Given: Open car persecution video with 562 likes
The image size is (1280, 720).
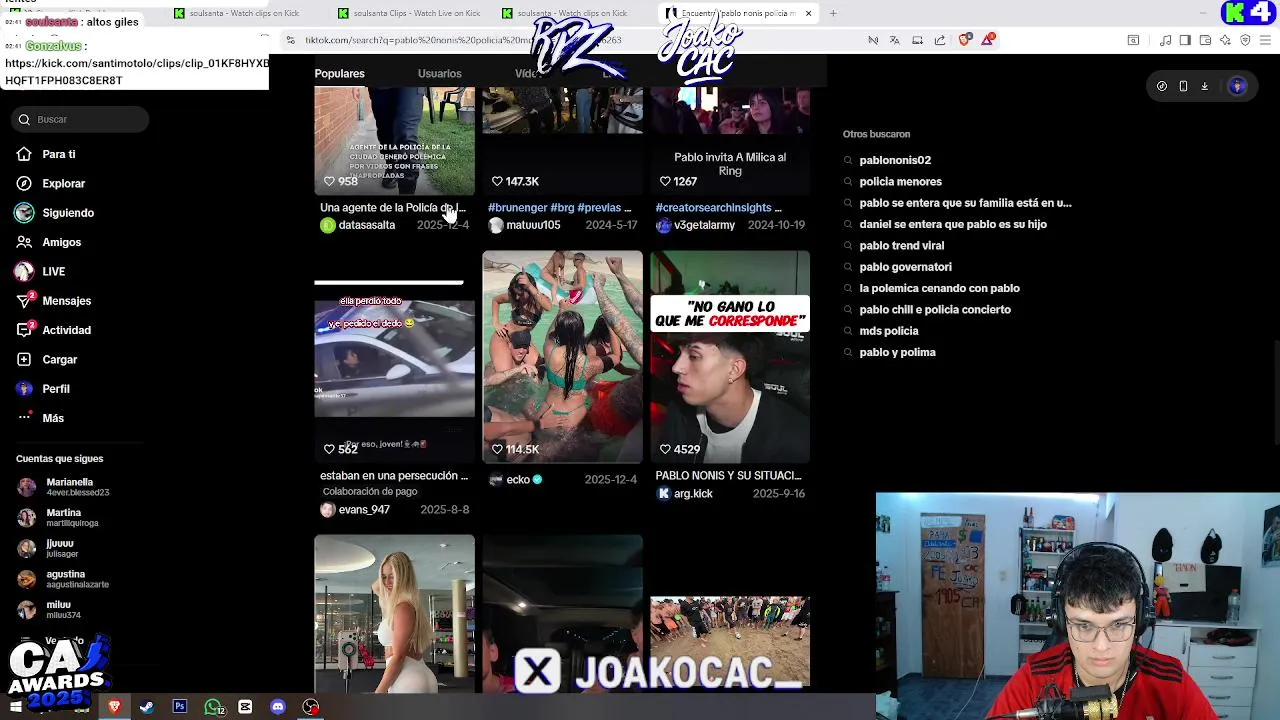Looking at the screenshot, I should pyautogui.click(x=394, y=357).
